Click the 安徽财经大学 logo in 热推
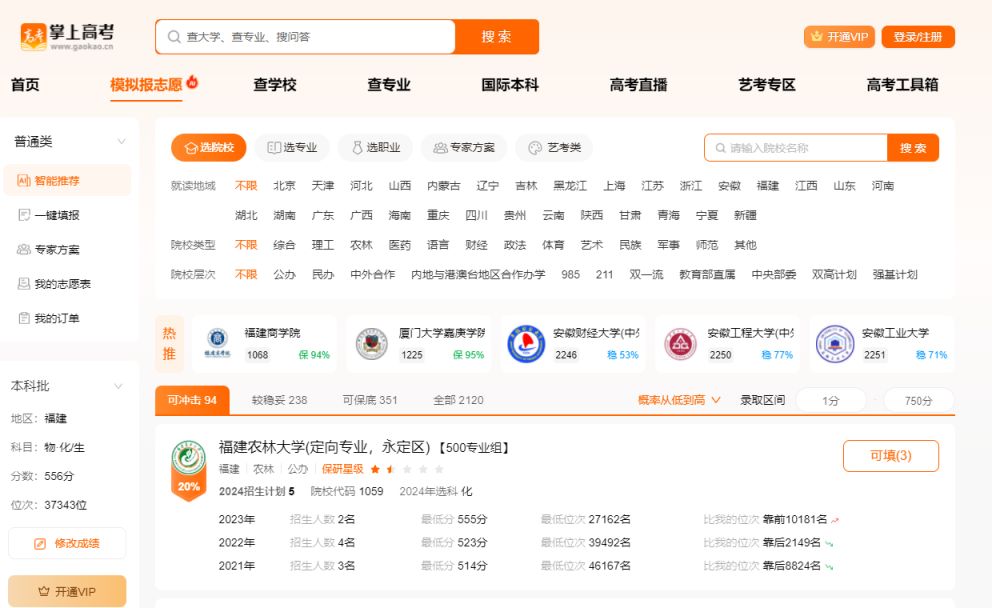 526,344
